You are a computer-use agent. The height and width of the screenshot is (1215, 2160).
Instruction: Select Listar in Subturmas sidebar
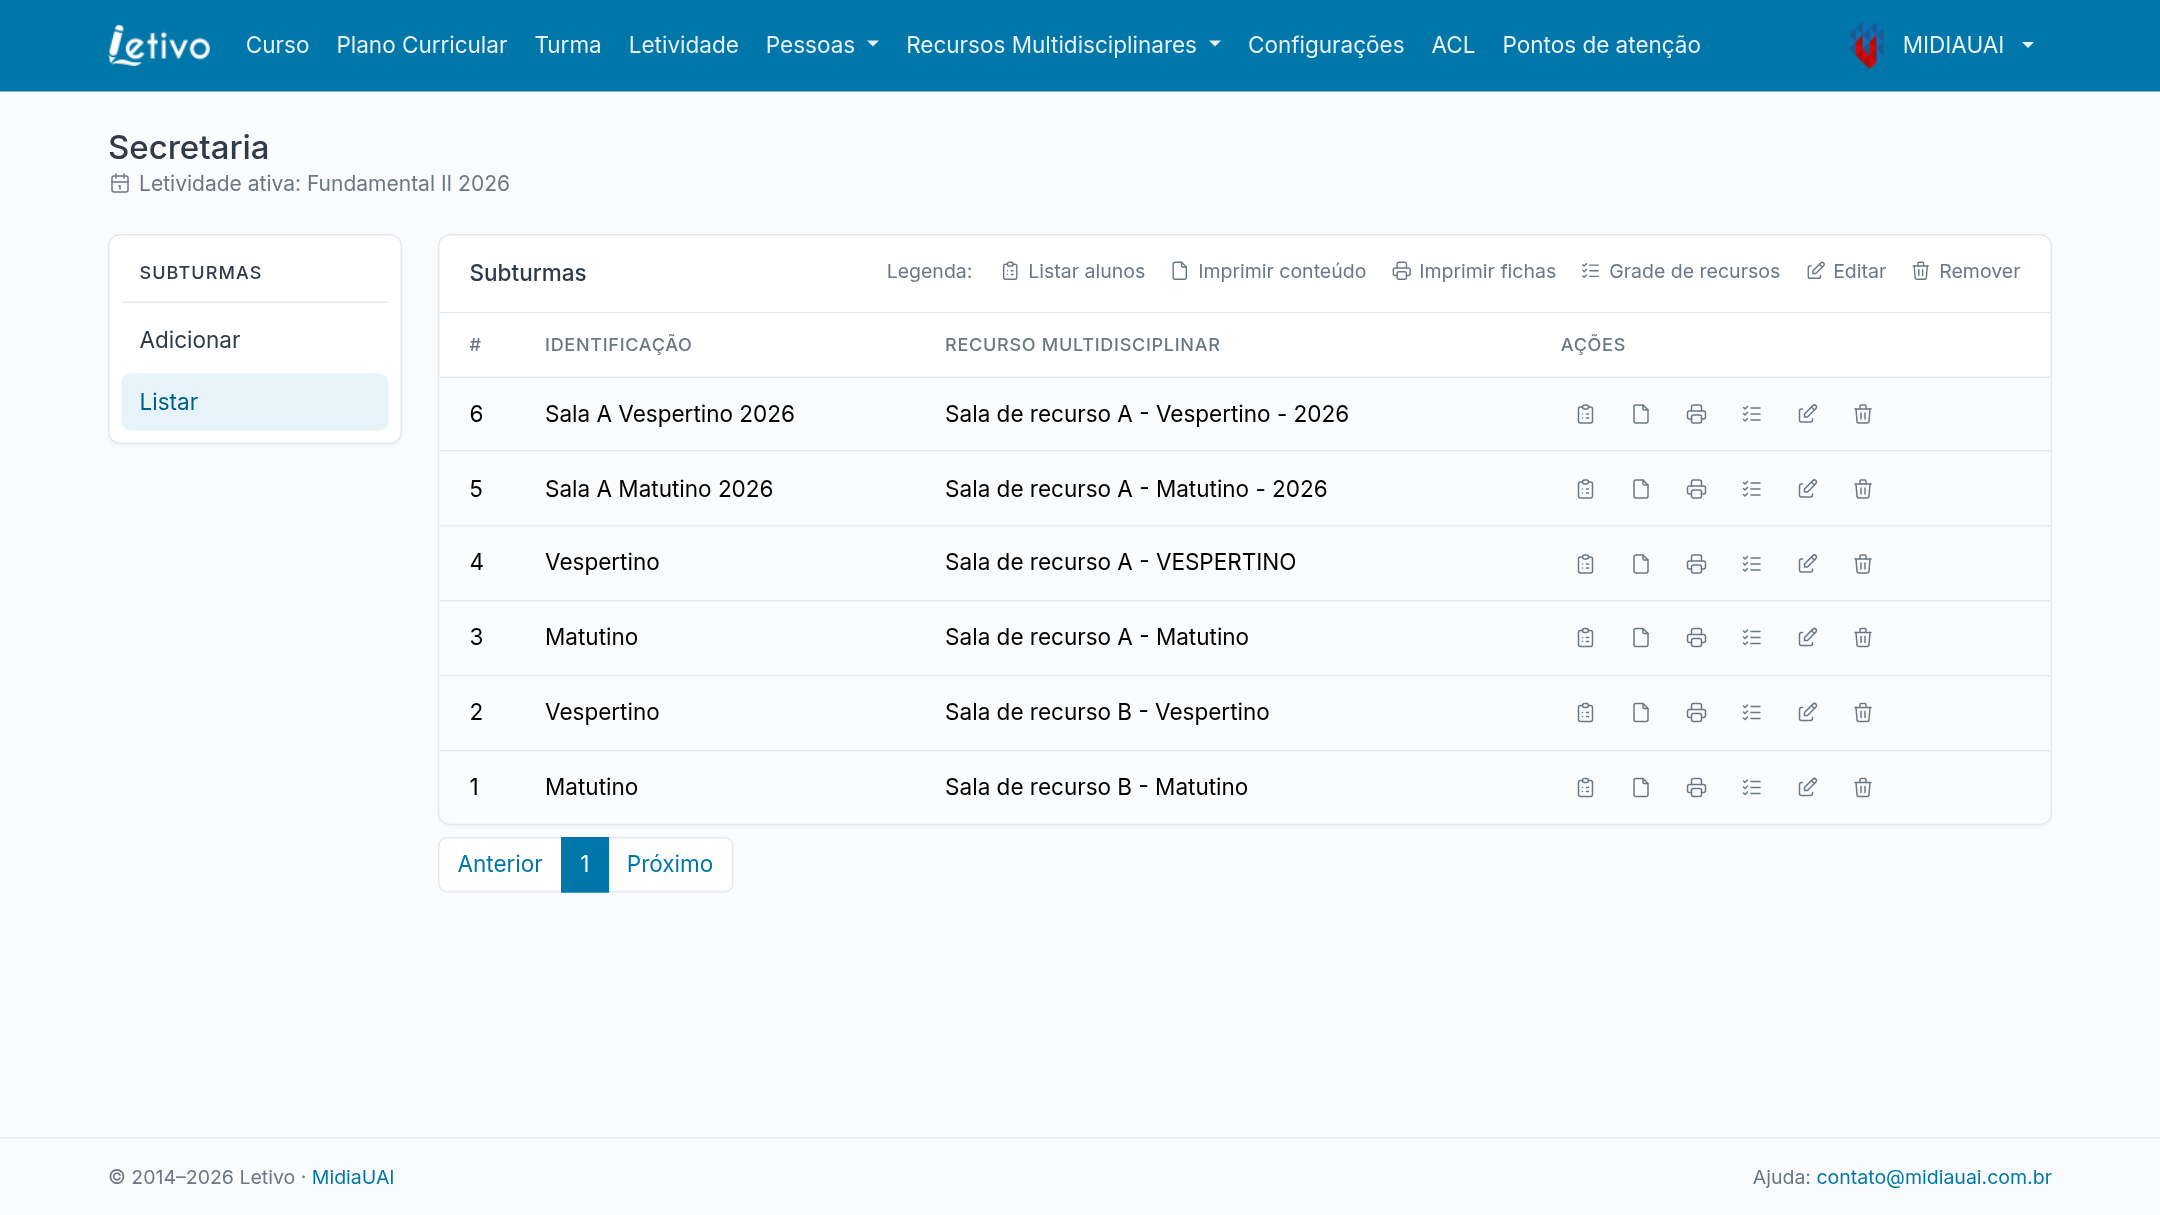pyautogui.click(x=255, y=402)
